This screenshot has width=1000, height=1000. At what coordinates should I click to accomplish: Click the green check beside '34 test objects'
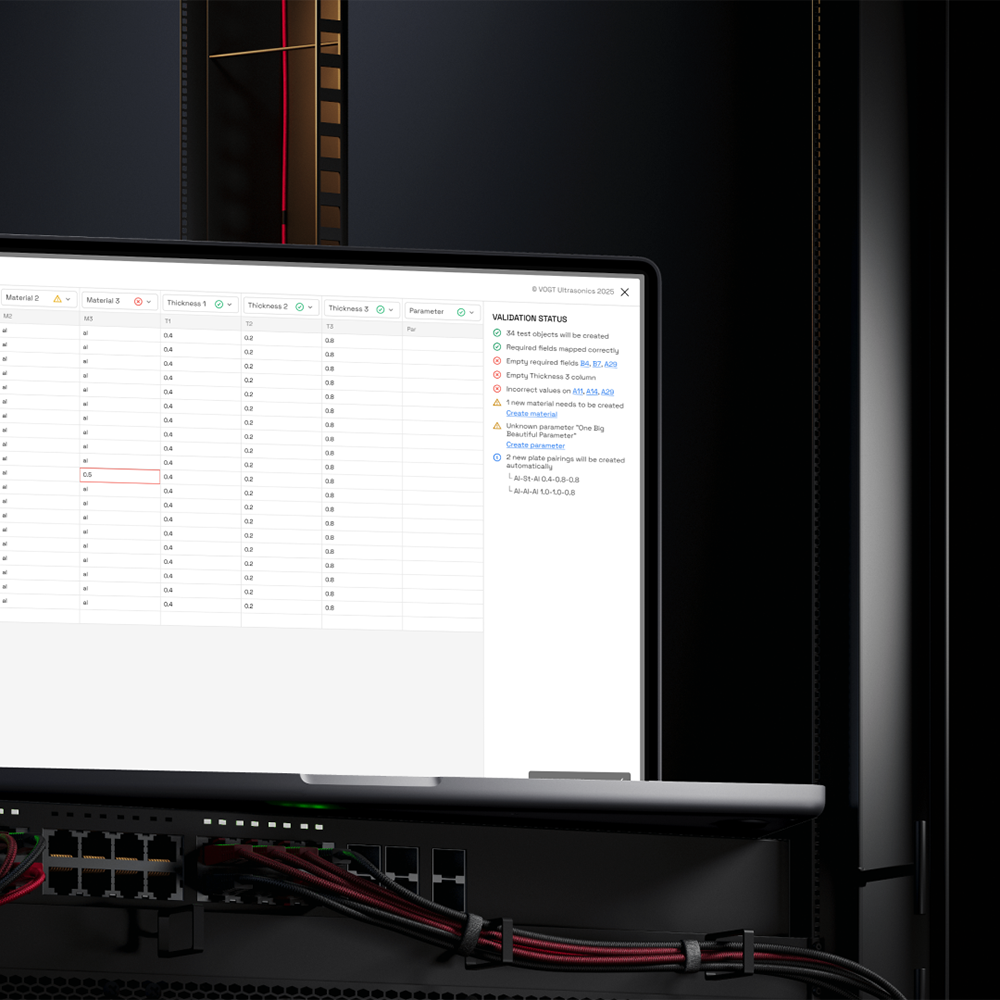[x=497, y=333]
